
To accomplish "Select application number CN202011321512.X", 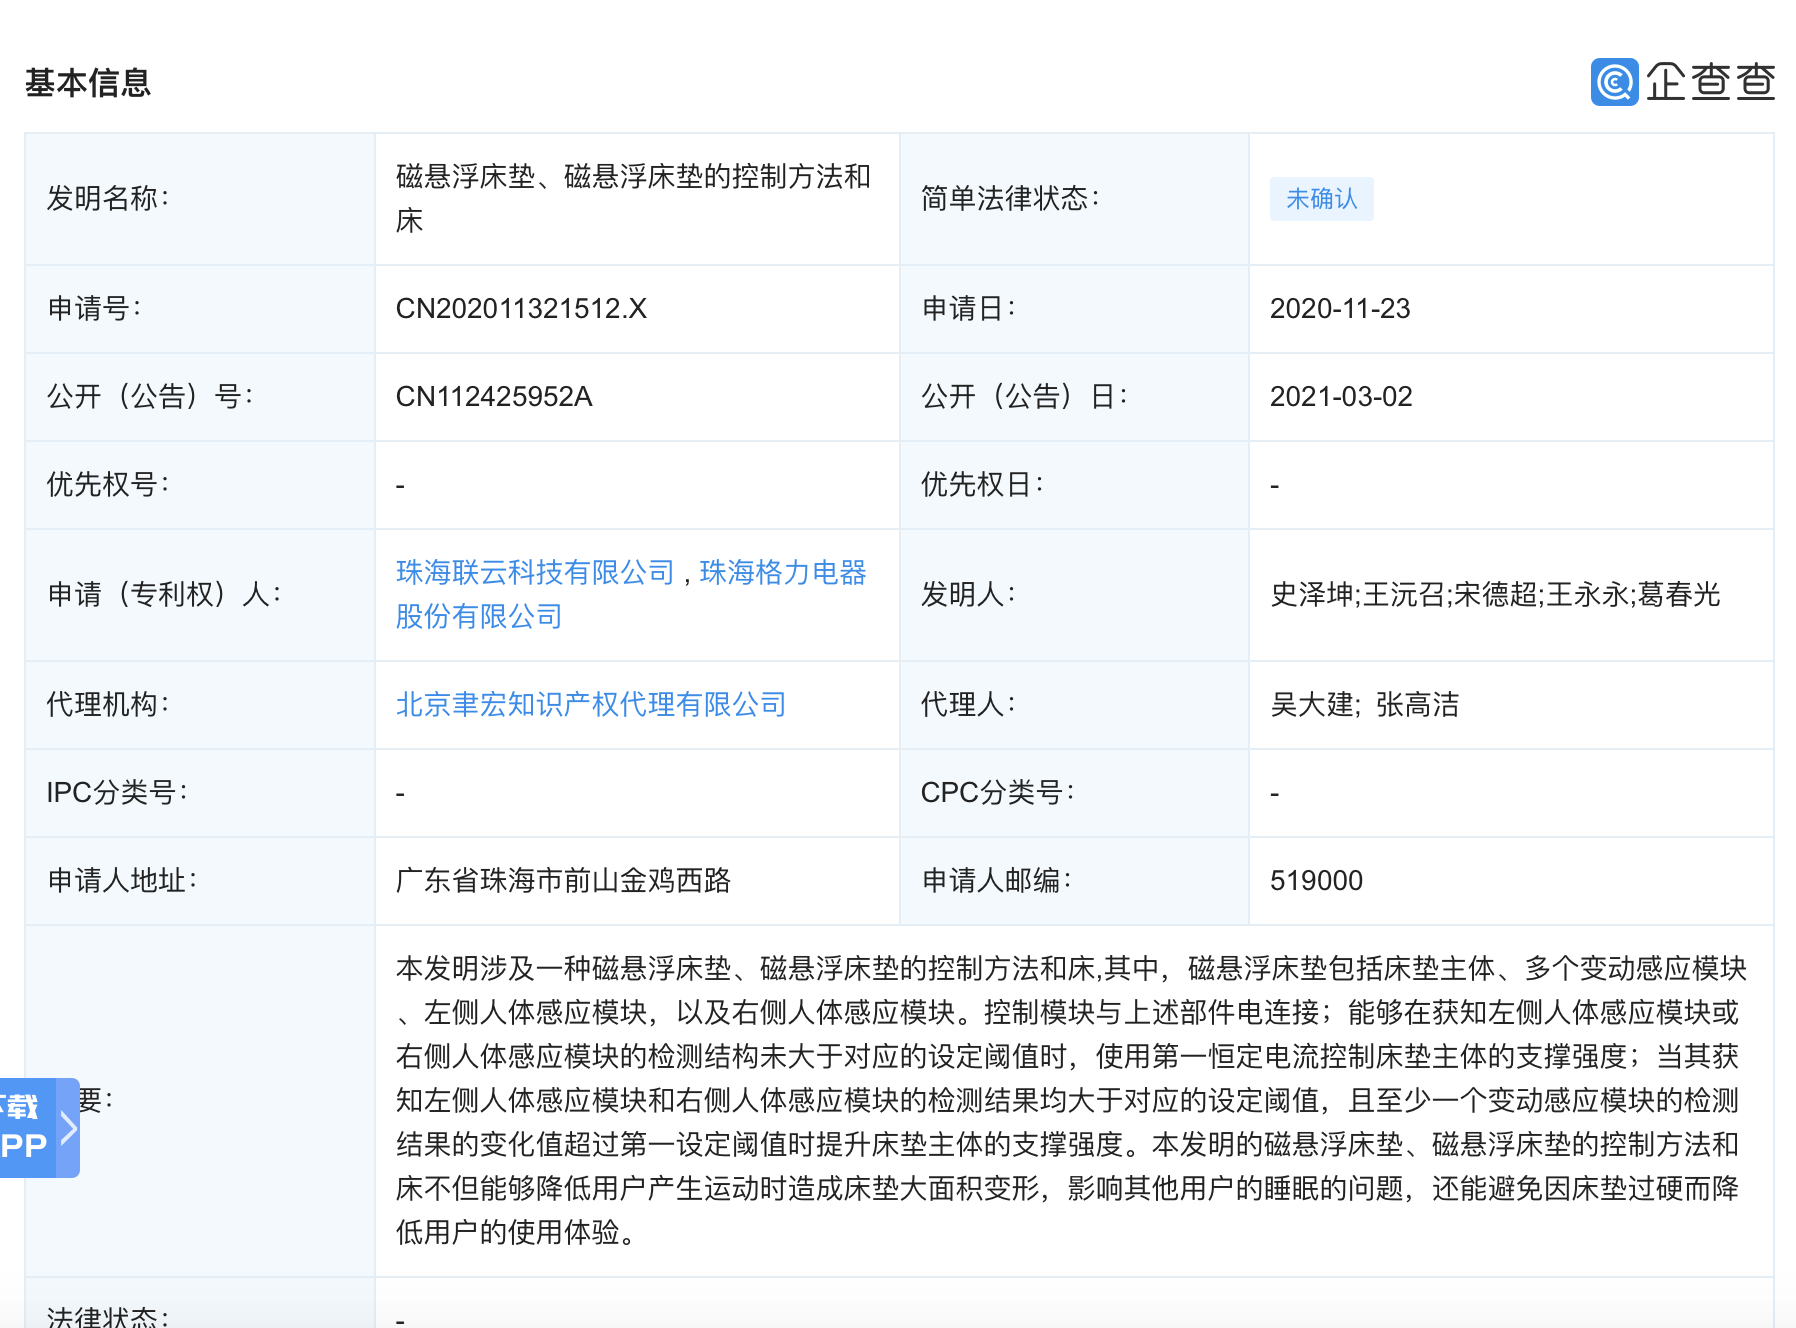I will coord(521,309).
